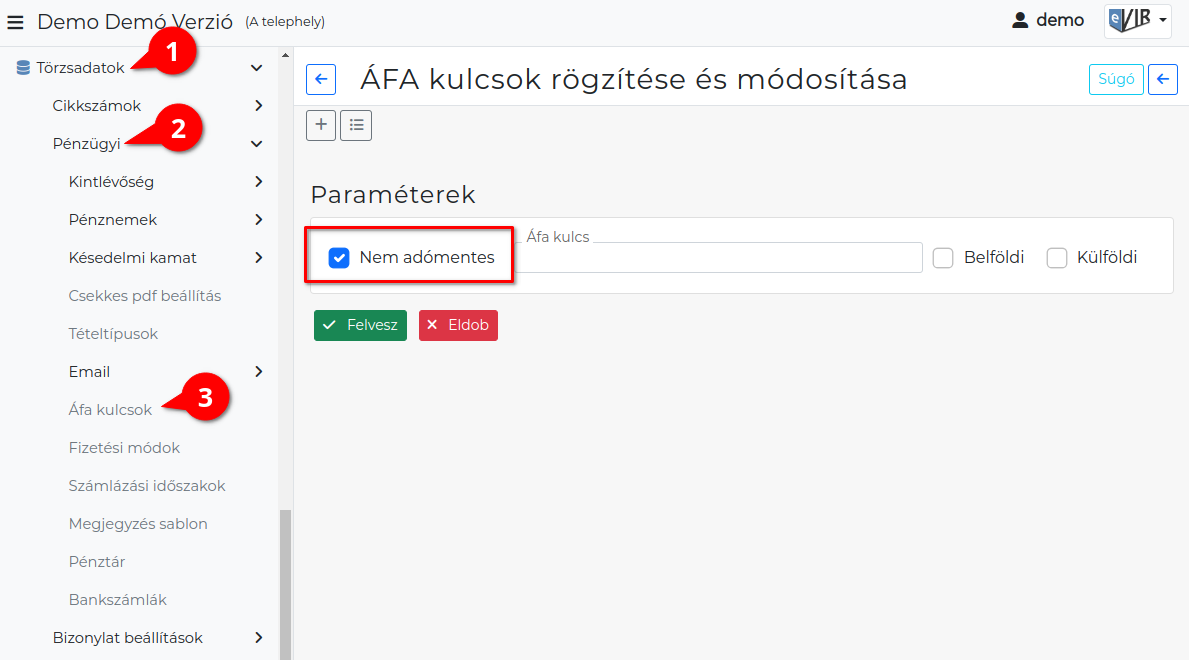Expand the Cikkszámok submenu
Screen dimensions: 1189x660
[x=258, y=106]
